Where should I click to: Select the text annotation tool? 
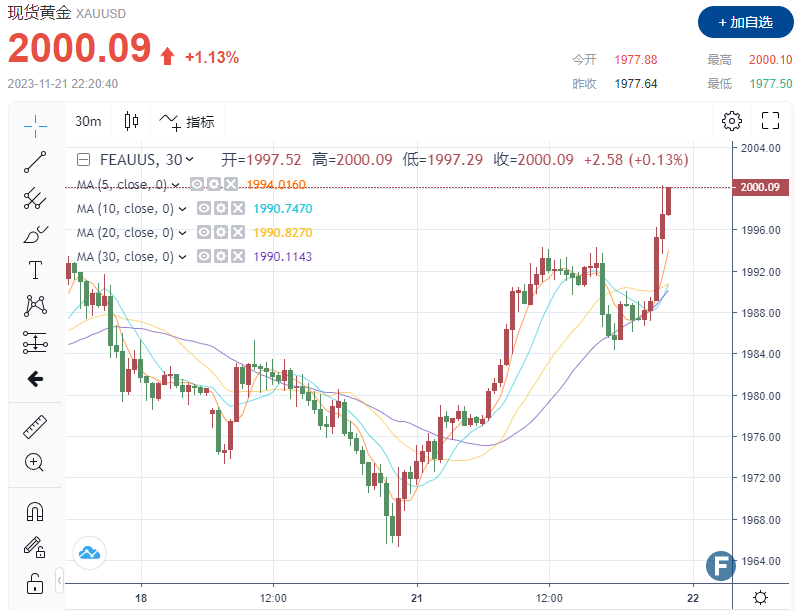35,270
